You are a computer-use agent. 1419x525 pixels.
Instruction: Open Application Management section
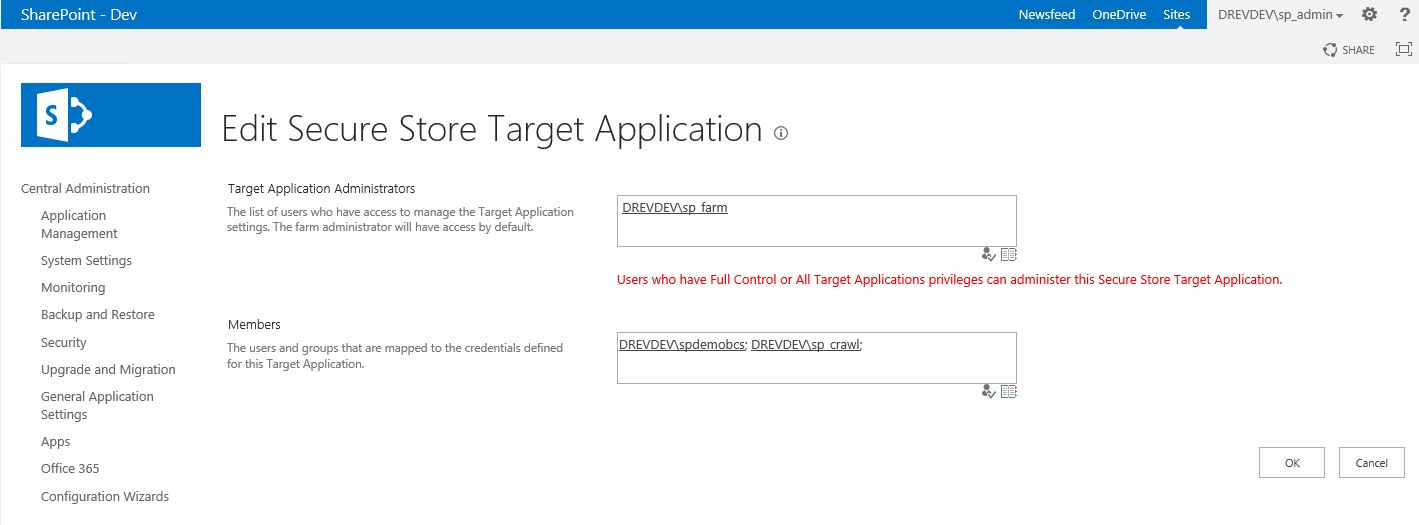(x=79, y=224)
